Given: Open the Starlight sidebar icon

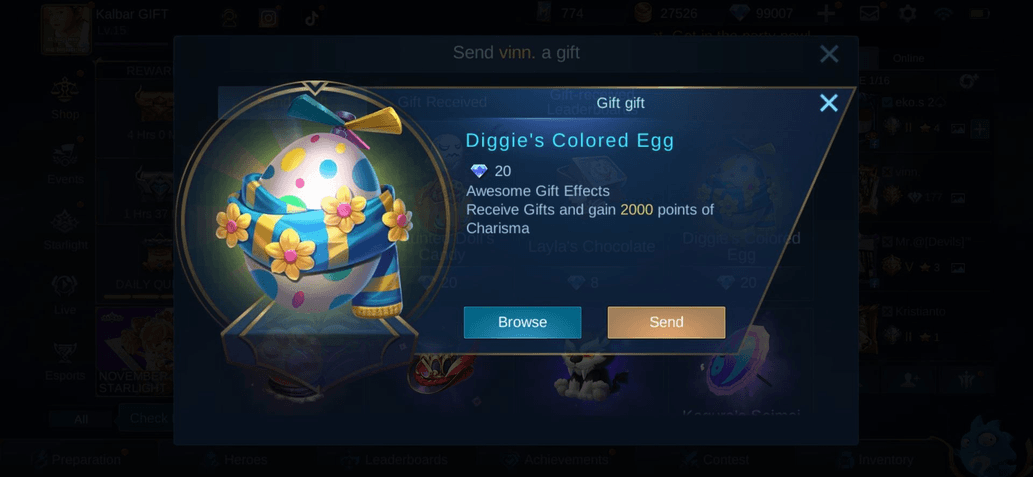Looking at the screenshot, I should 65,229.
